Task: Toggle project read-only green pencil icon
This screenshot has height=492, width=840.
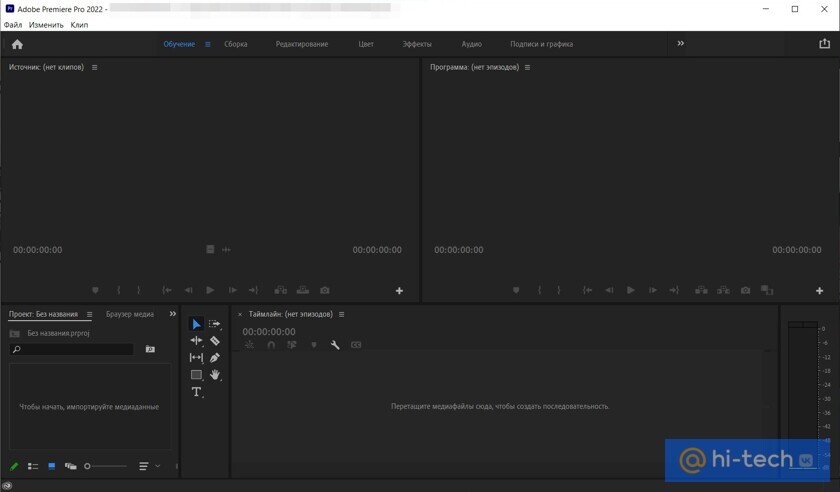Action: coord(14,466)
